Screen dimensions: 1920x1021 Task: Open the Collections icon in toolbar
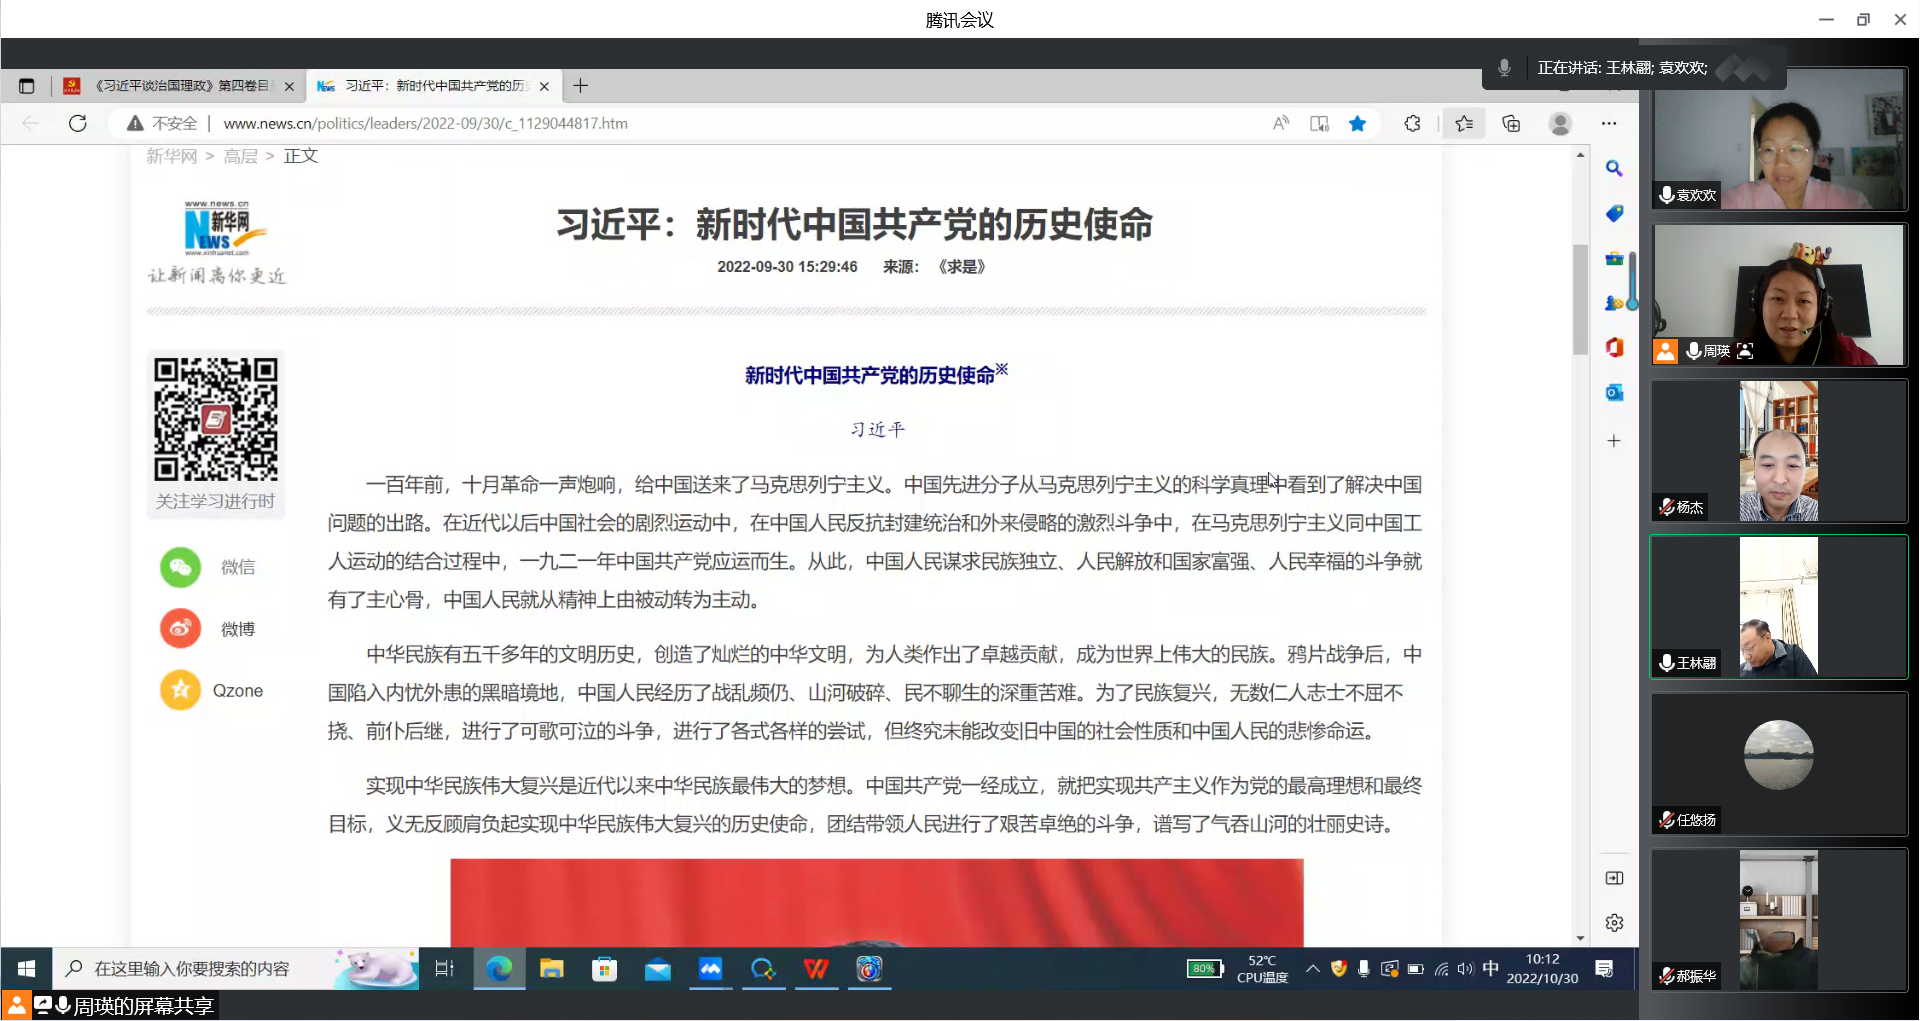coord(1511,123)
